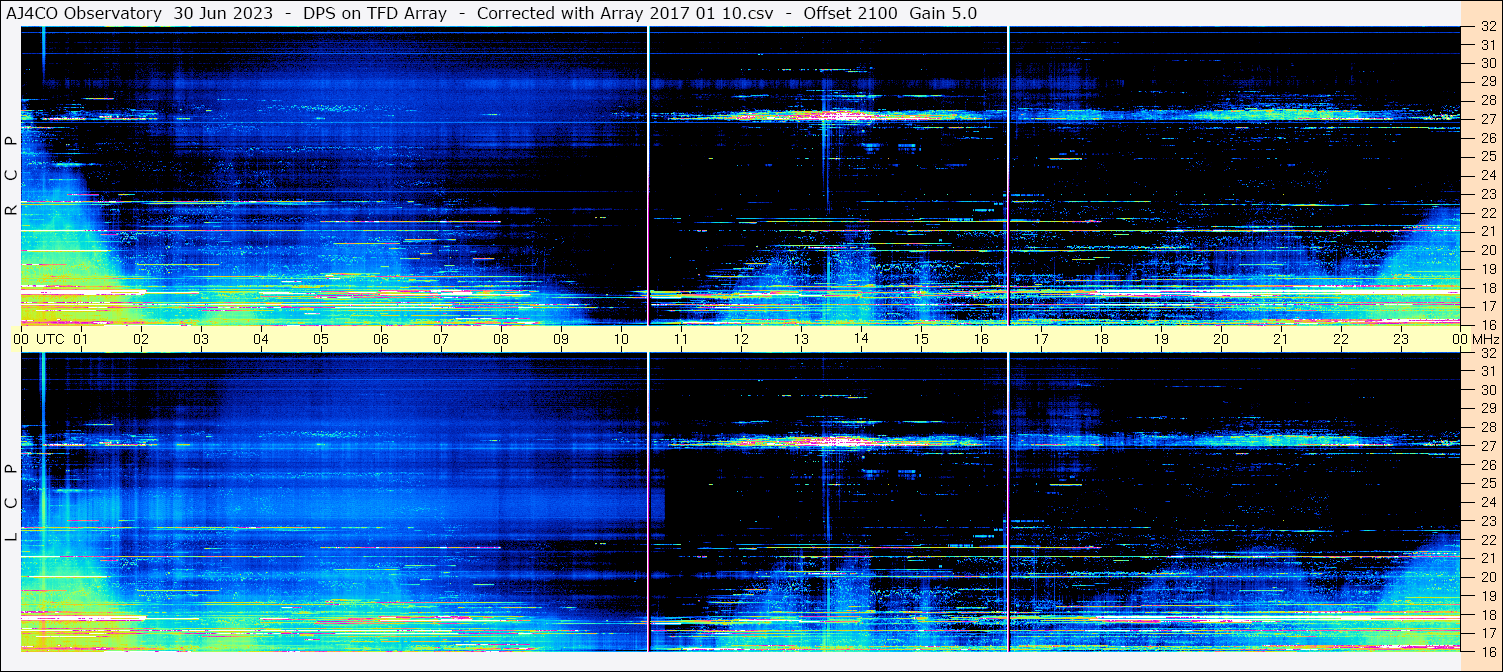Select the 06 hour label on the time axis
The width and height of the screenshot is (1503, 672).
point(381,339)
